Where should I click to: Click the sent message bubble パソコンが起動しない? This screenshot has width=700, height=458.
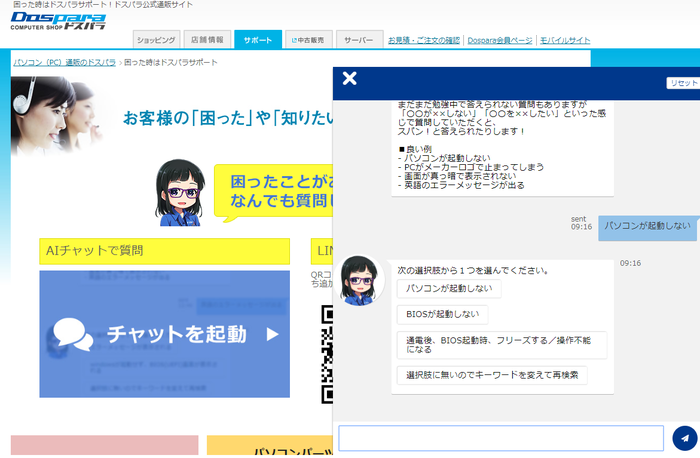(647, 228)
